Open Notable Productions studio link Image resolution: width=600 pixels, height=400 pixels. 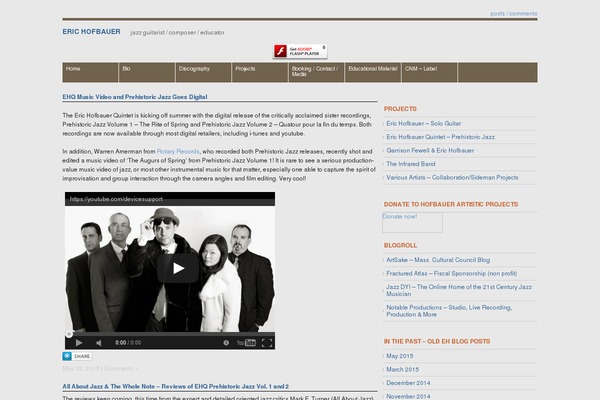click(449, 311)
